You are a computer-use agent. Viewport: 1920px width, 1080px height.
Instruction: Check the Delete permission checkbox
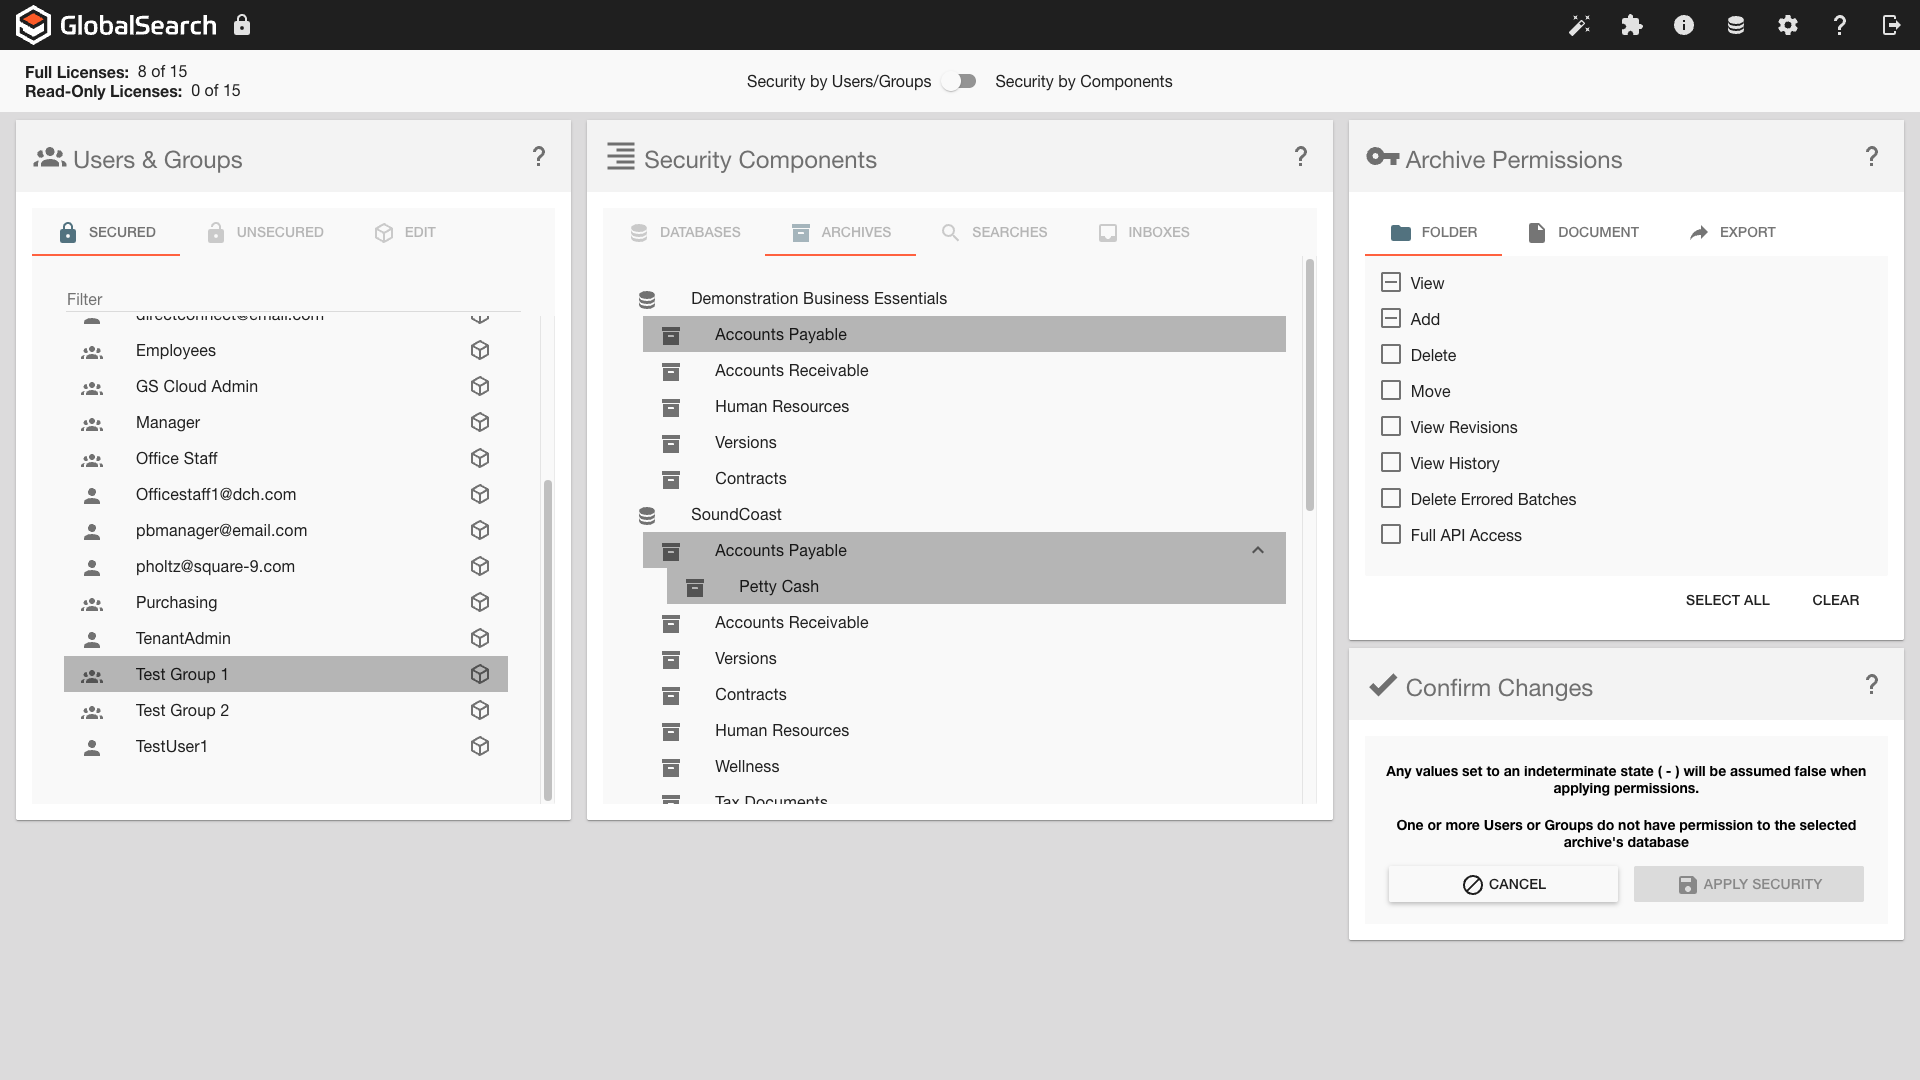coord(1390,355)
